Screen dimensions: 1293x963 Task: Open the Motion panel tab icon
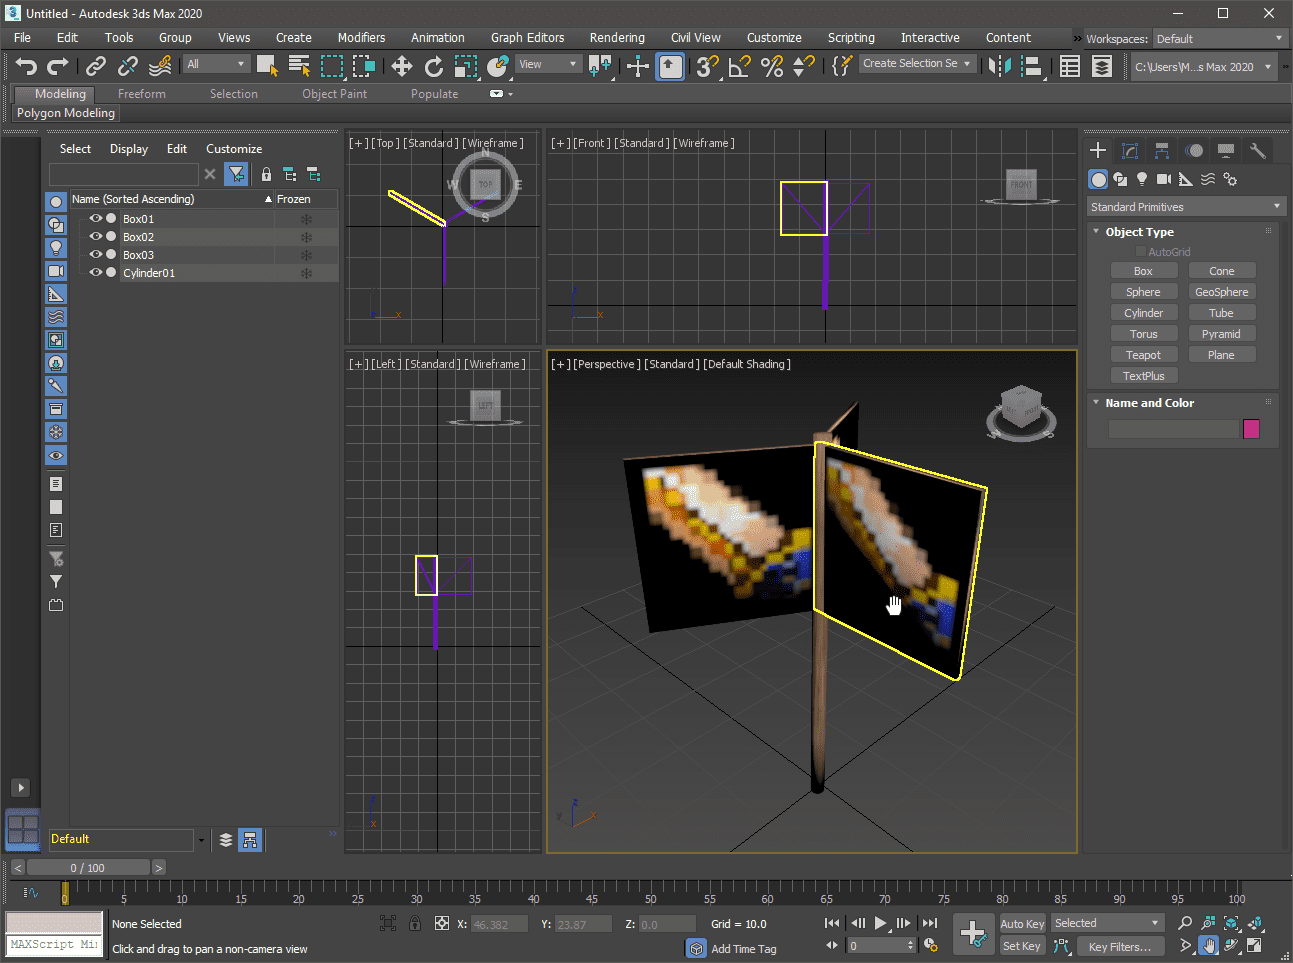coord(1194,150)
